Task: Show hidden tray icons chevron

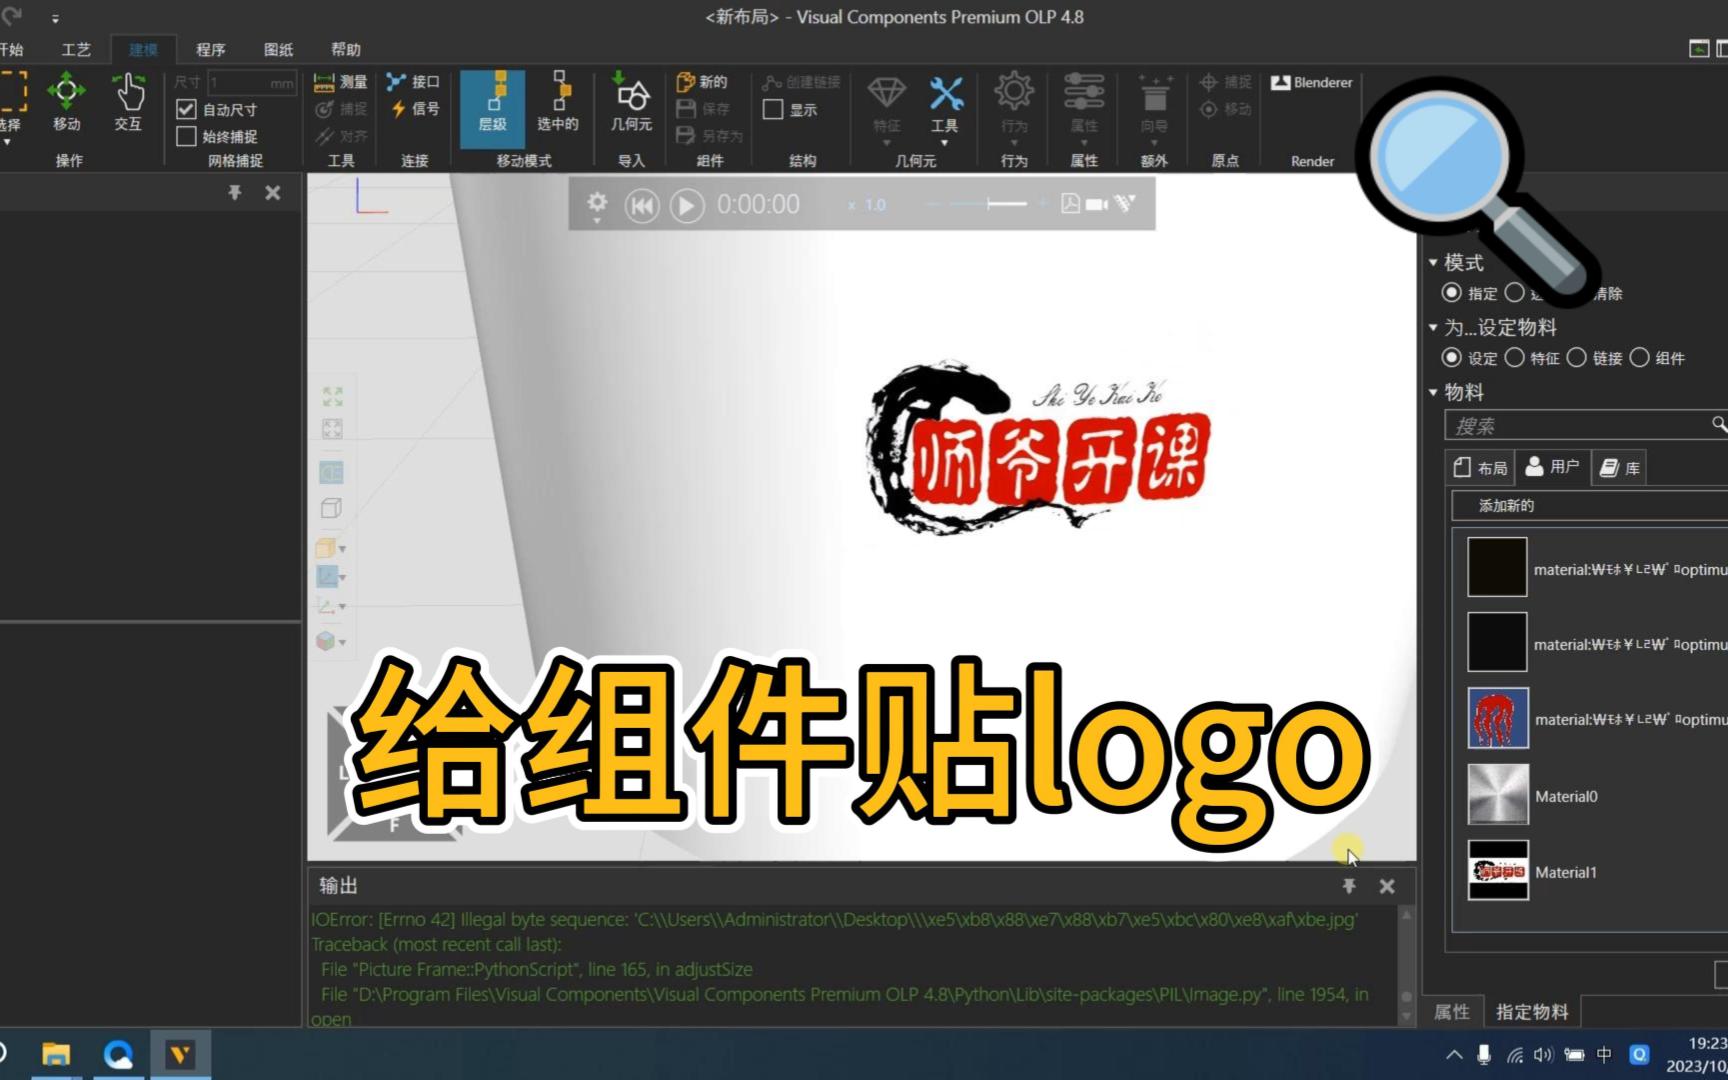Action: [x=1454, y=1054]
